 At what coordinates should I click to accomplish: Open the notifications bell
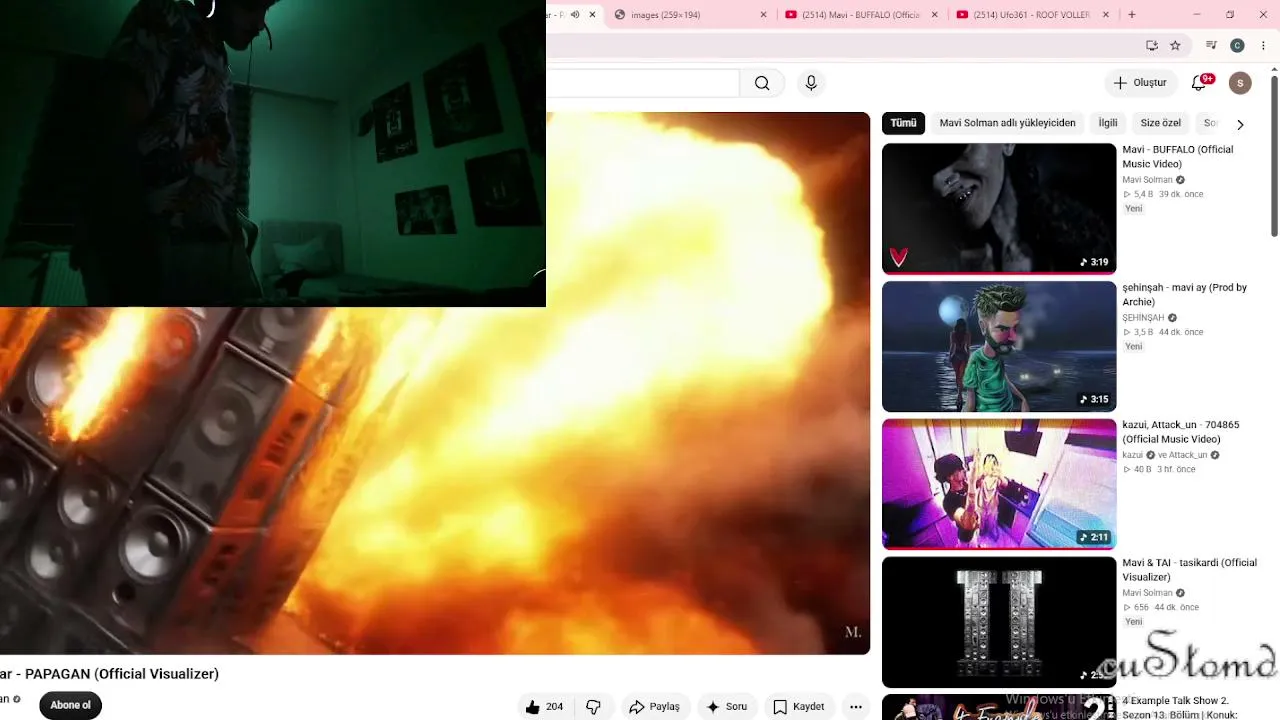[x=1199, y=83]
